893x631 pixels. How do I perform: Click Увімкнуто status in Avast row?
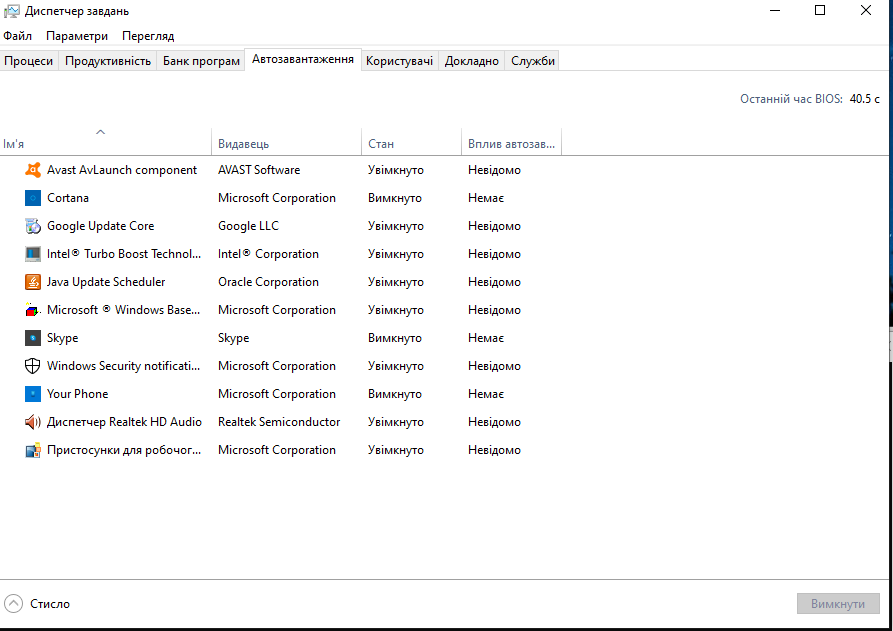coord(396,170)
